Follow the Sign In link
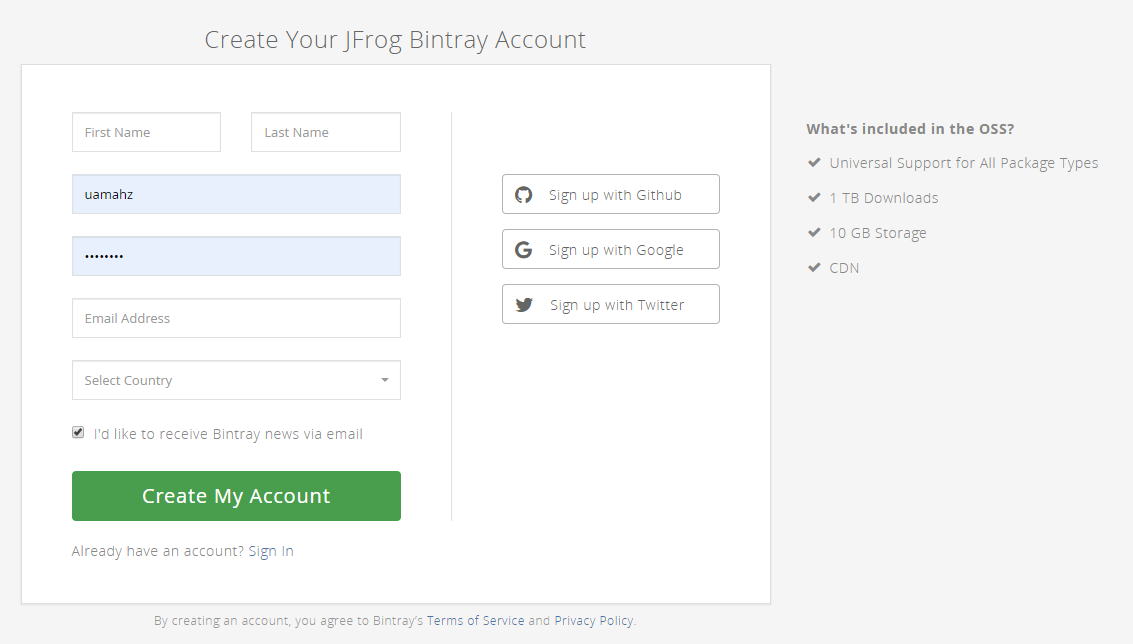 271,551
